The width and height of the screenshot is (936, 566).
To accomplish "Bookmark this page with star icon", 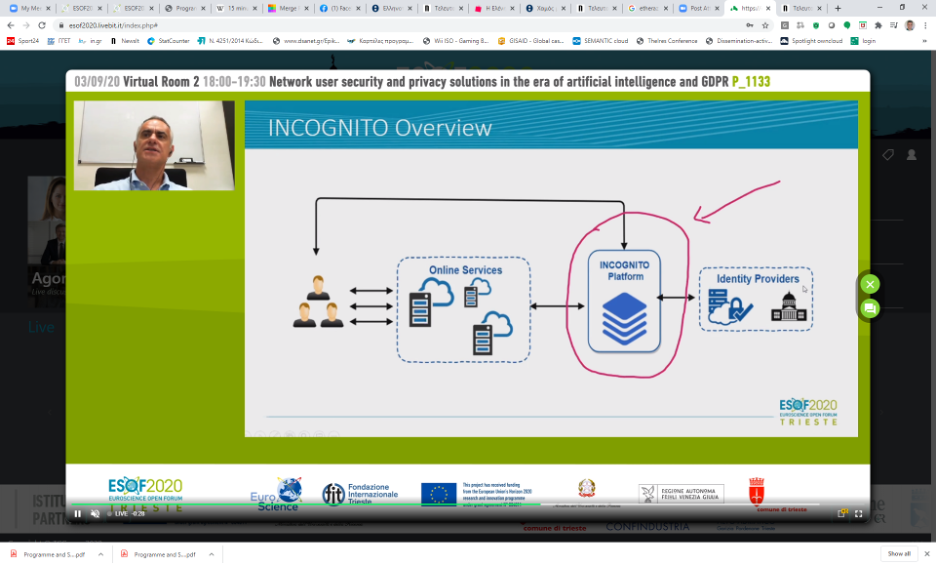I will point(765,25).
